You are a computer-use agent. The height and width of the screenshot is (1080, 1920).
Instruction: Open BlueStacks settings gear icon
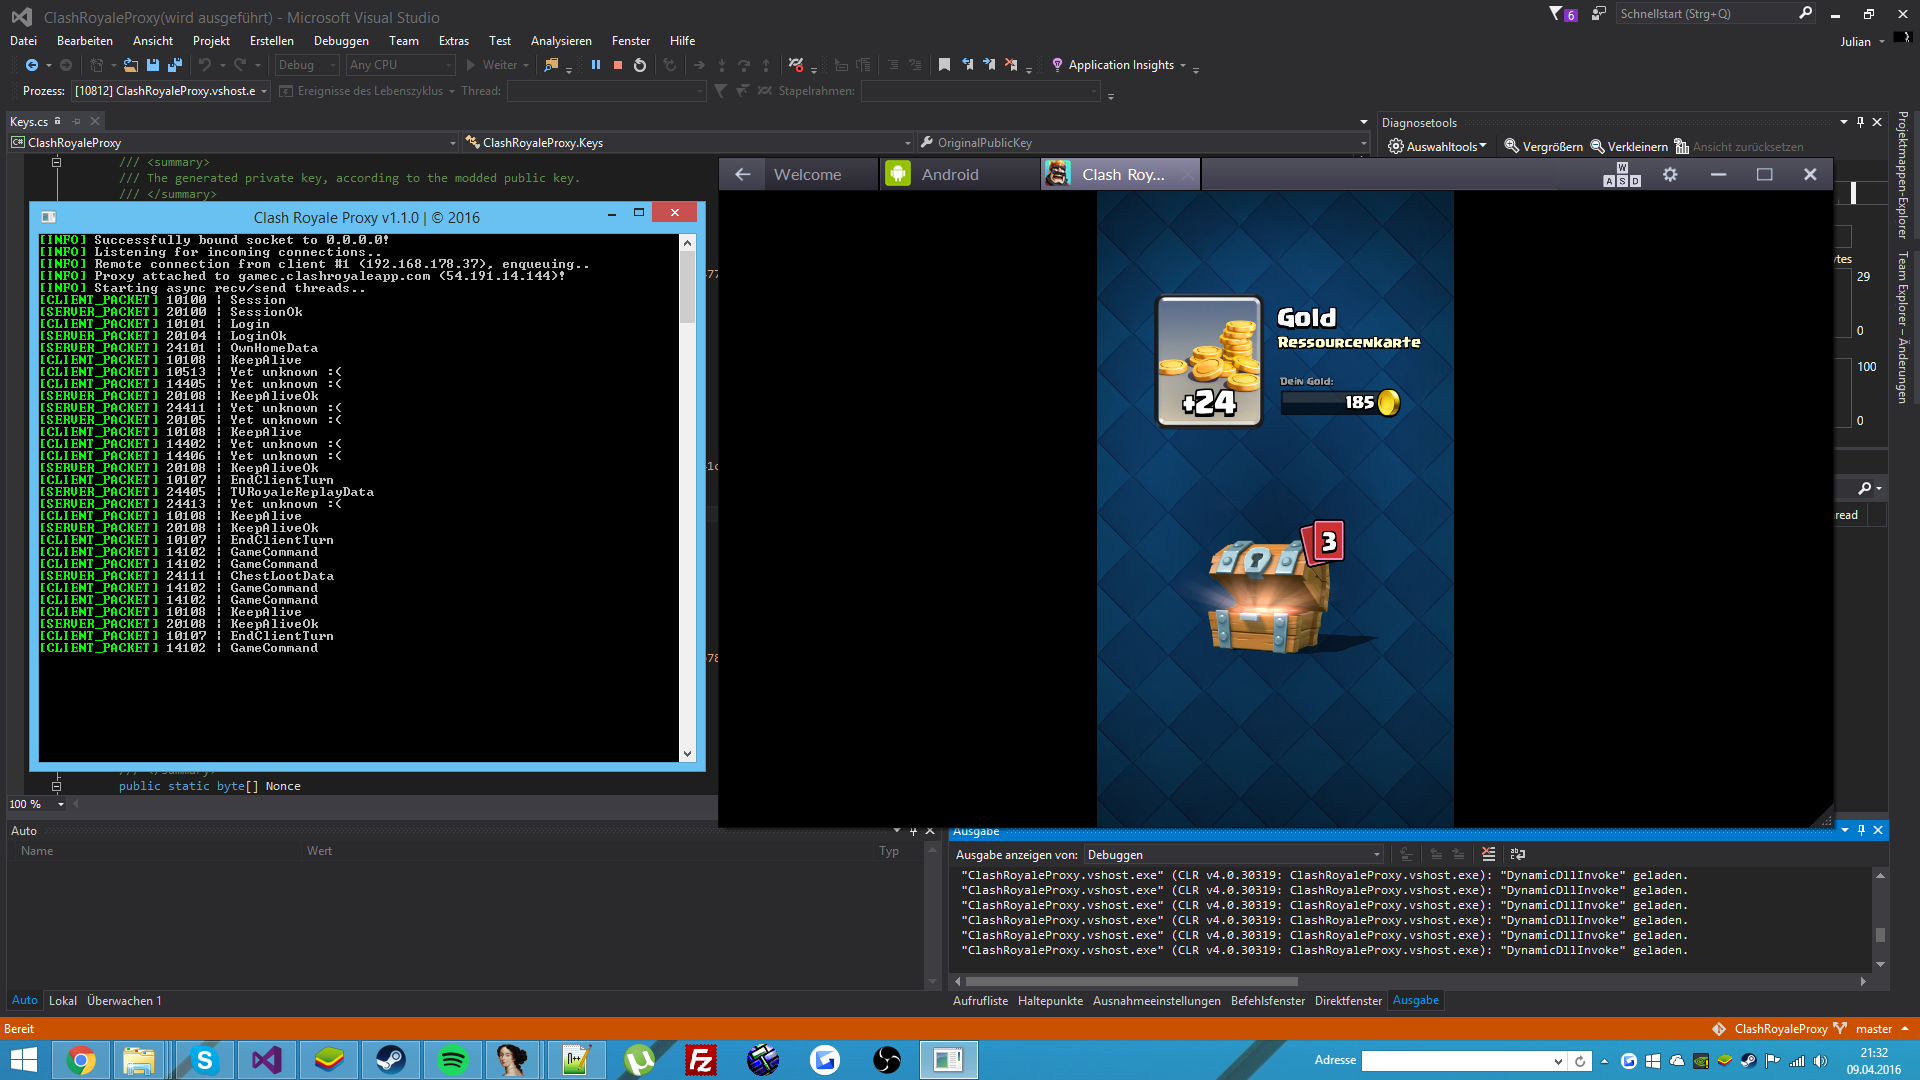pyautogui.click(x=1670, y=174)
